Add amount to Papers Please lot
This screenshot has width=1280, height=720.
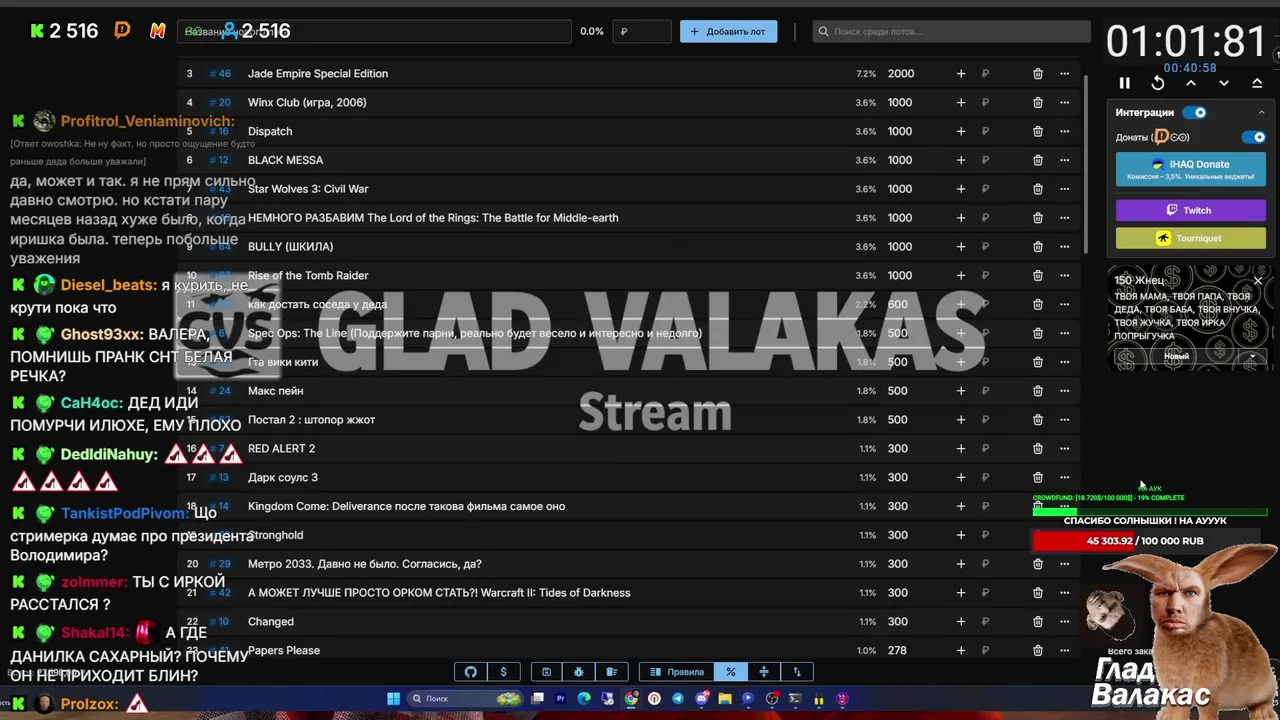[961, 651]
